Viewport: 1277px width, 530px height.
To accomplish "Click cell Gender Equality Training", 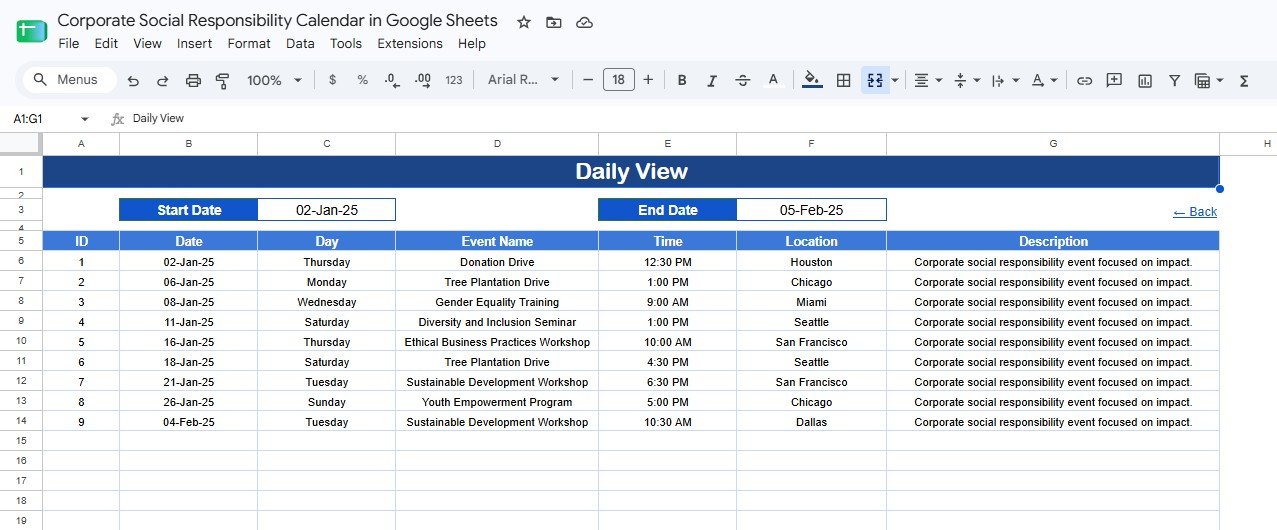I will coord(497,302).
